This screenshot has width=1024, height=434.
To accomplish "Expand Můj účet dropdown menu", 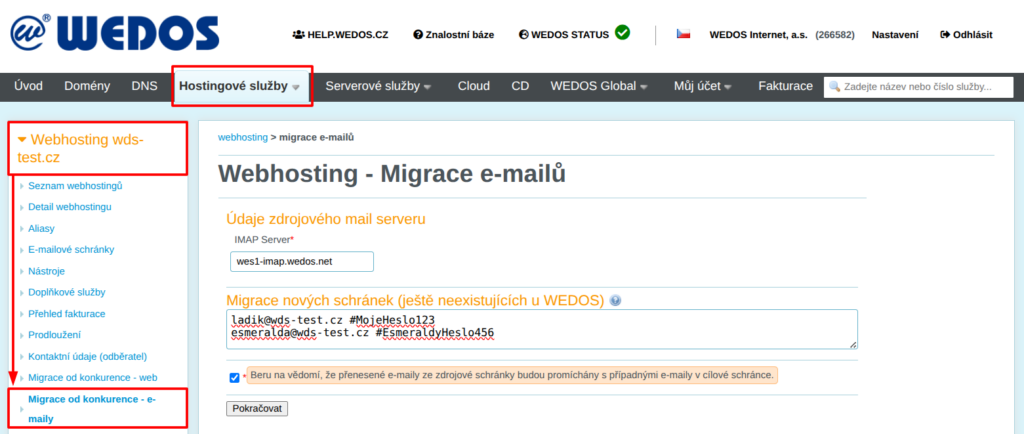I will (703, 86).
